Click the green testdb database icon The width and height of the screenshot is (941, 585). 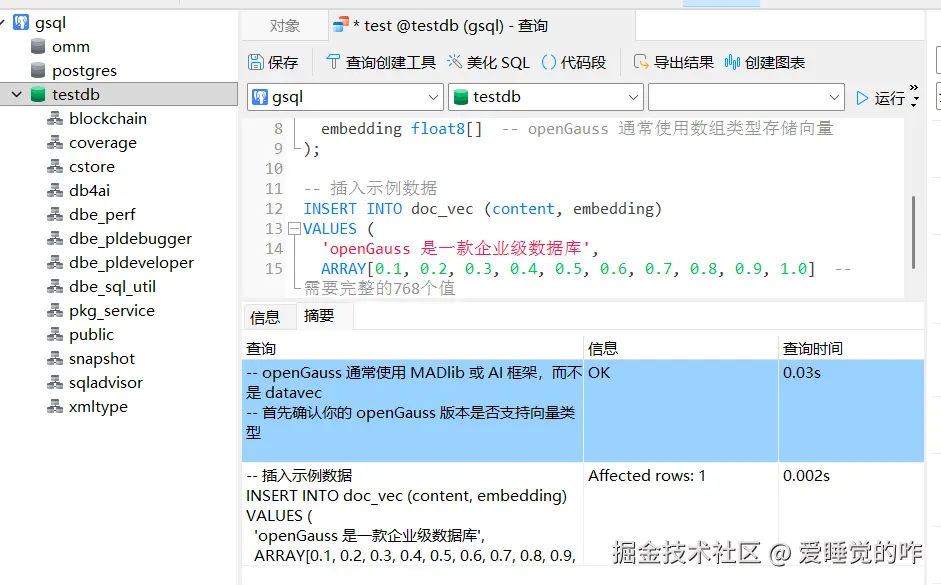(x=38, y=94)
